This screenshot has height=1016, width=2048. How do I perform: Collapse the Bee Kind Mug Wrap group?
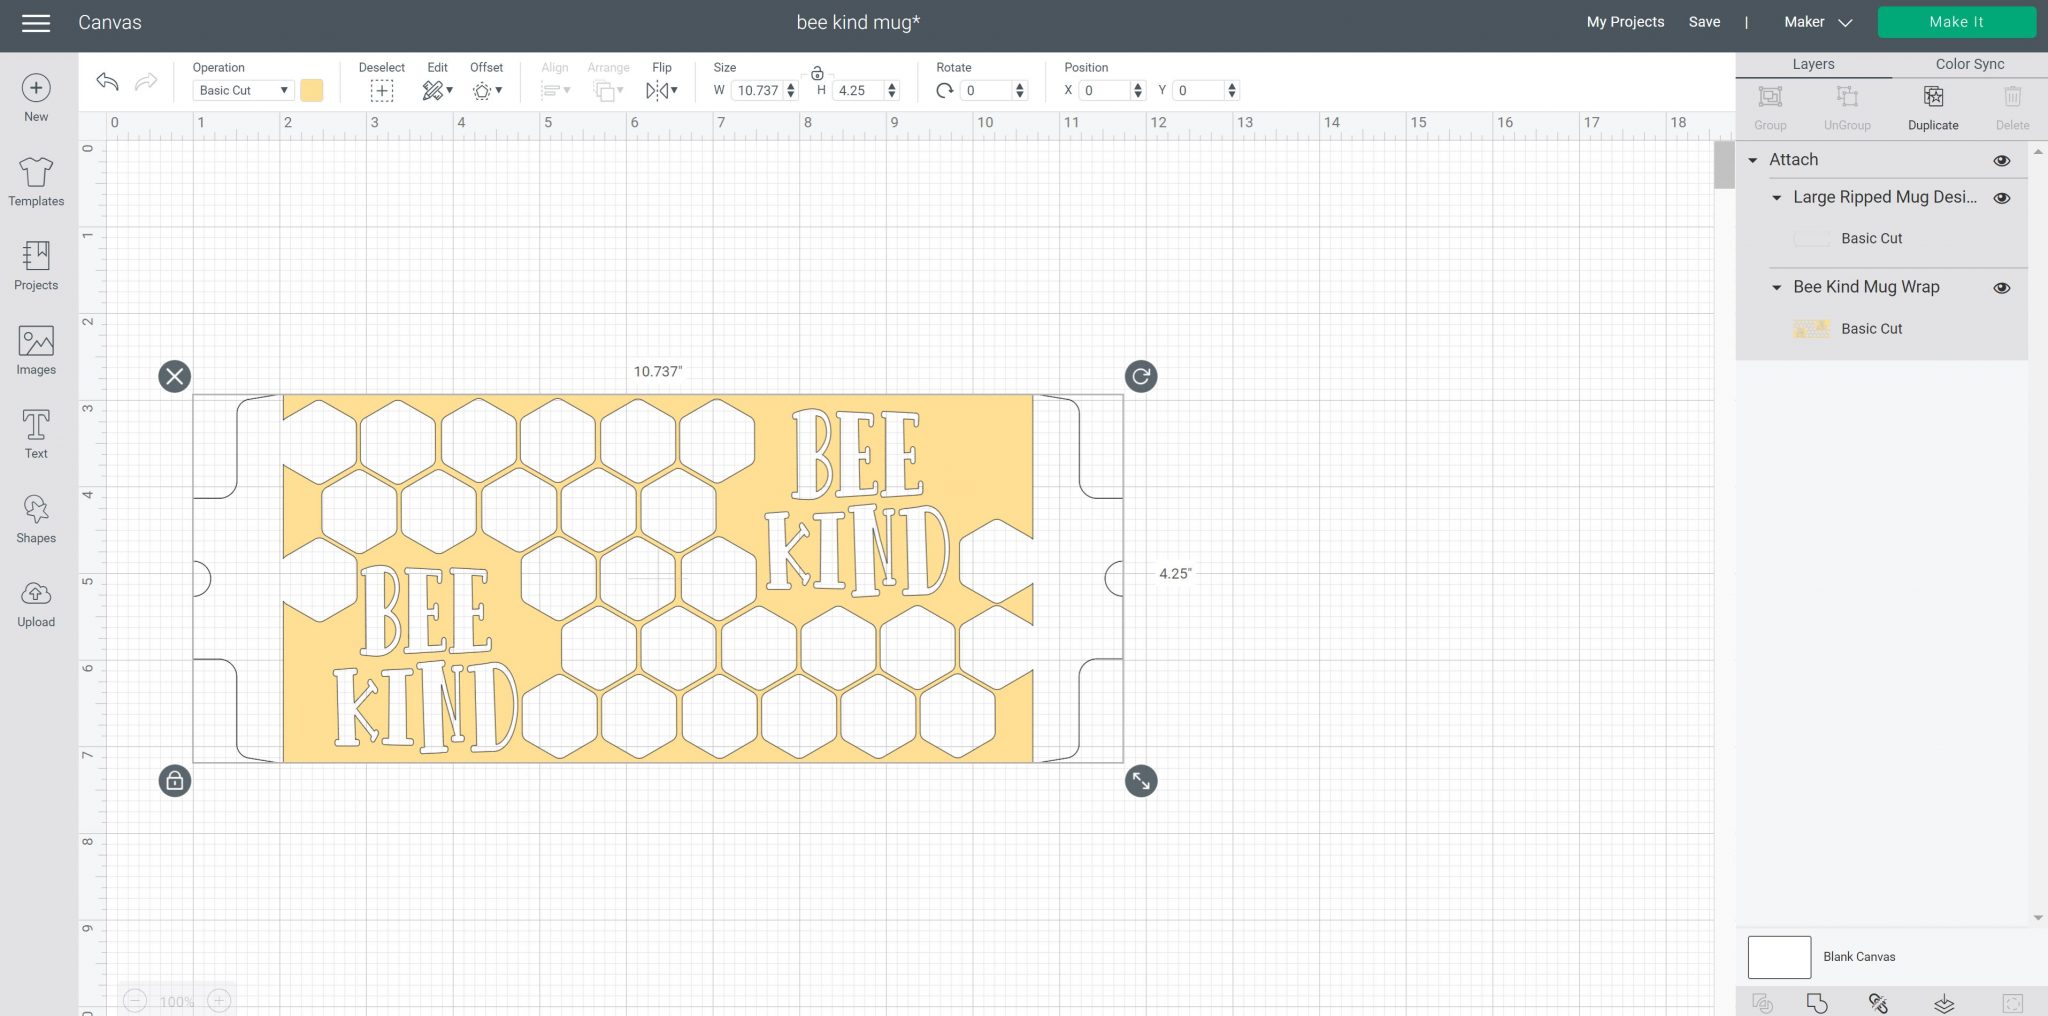point(1777,288)
